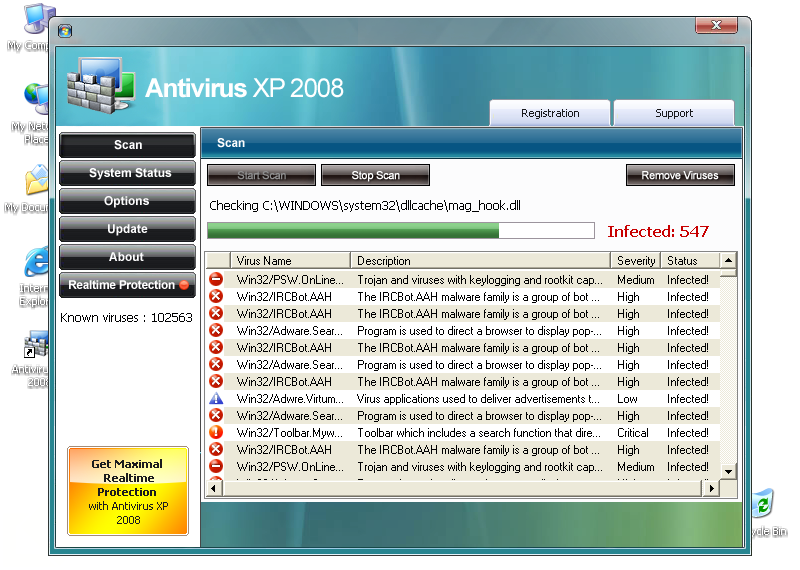Switch to the Registration tab
This screenshot has width=800, height=570.
point(550,113)
